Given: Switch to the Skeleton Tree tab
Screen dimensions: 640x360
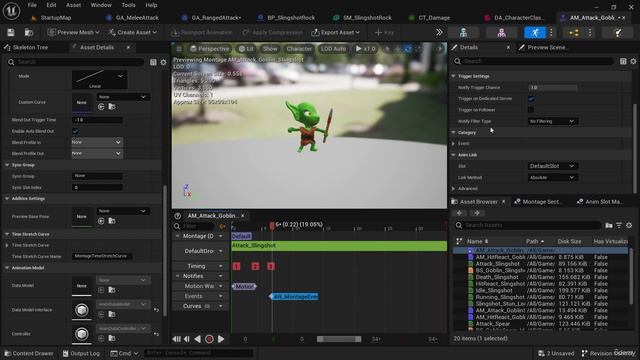Looking at the screenshot, I should pyautogui.click(x=30, y=47).
